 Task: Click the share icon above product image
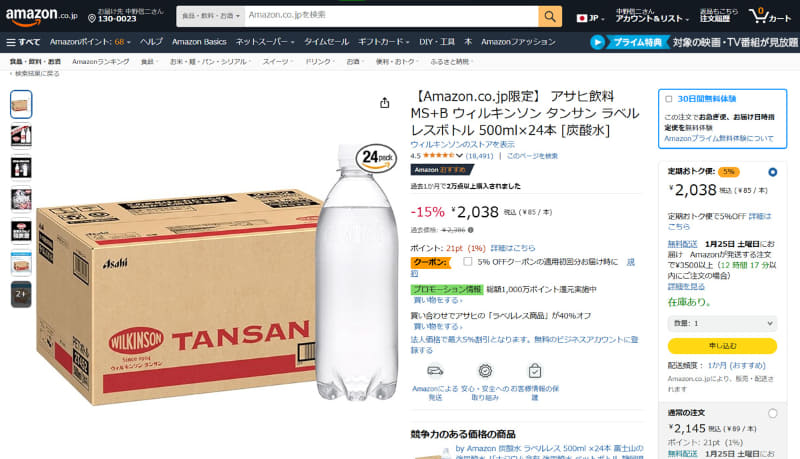[x=385, y=103]
